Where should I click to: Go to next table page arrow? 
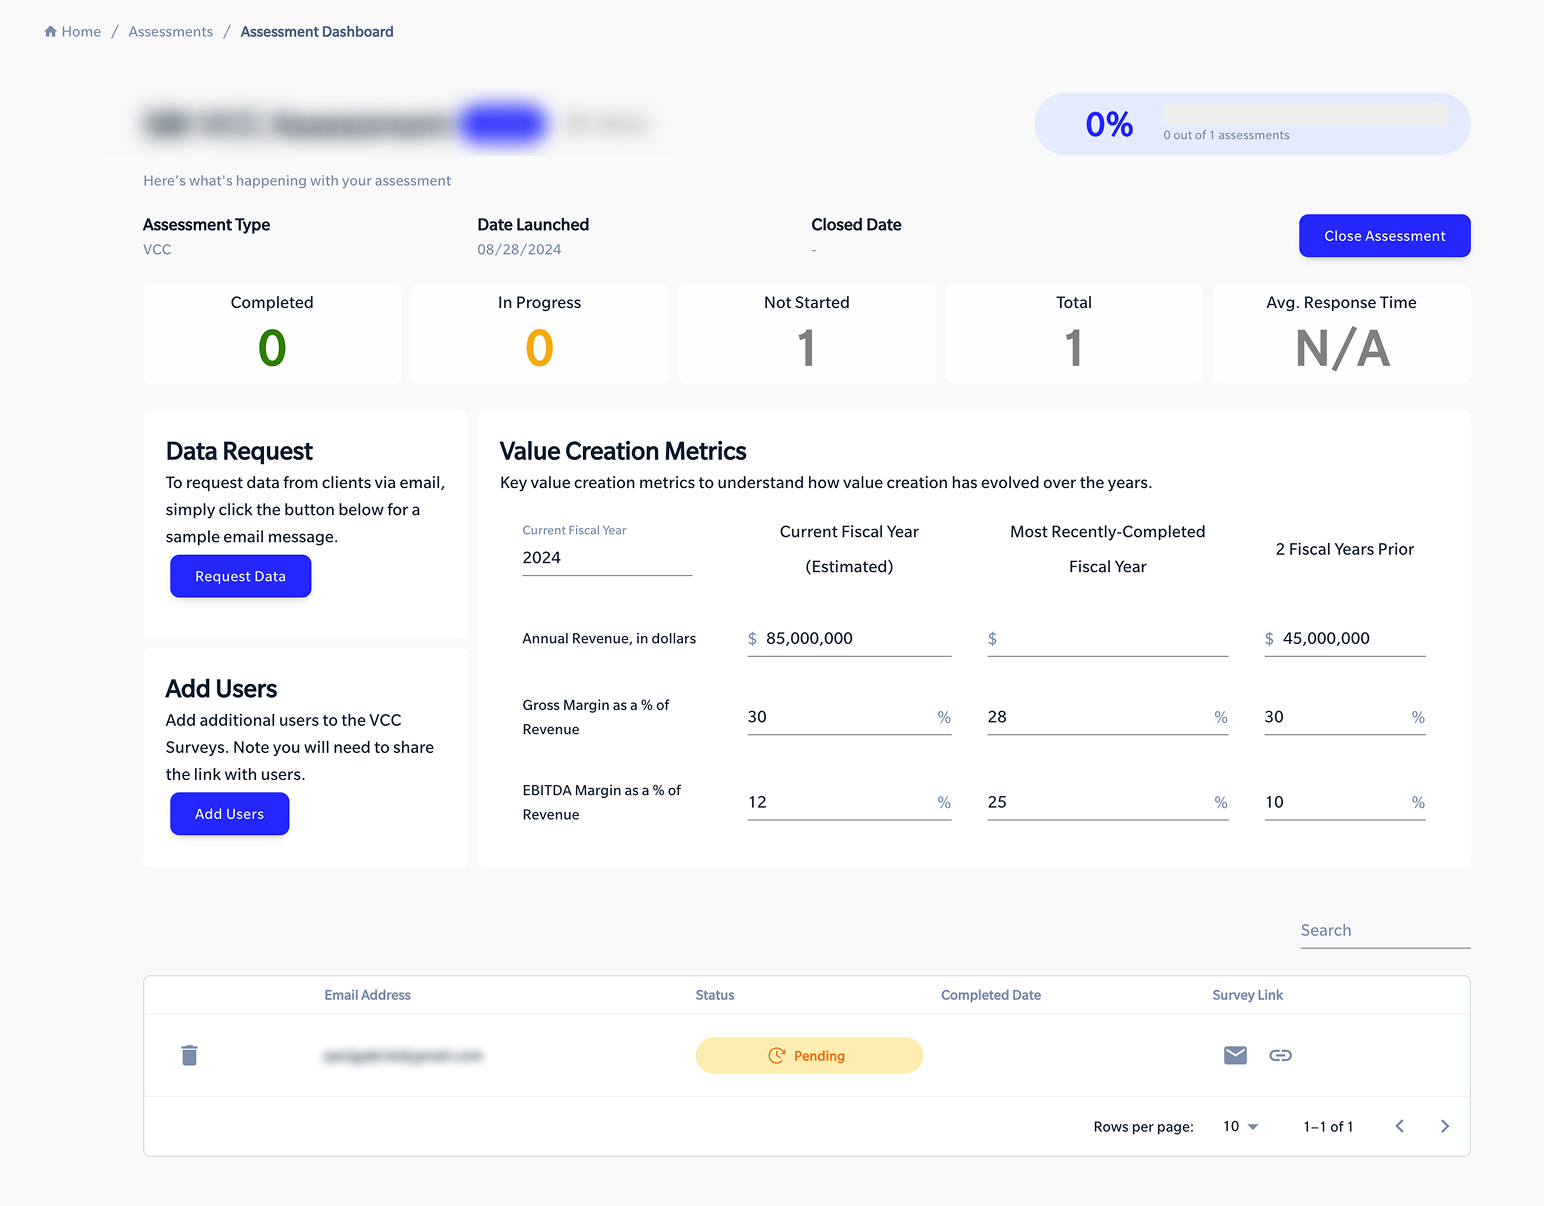[x=1444, y=1126]
